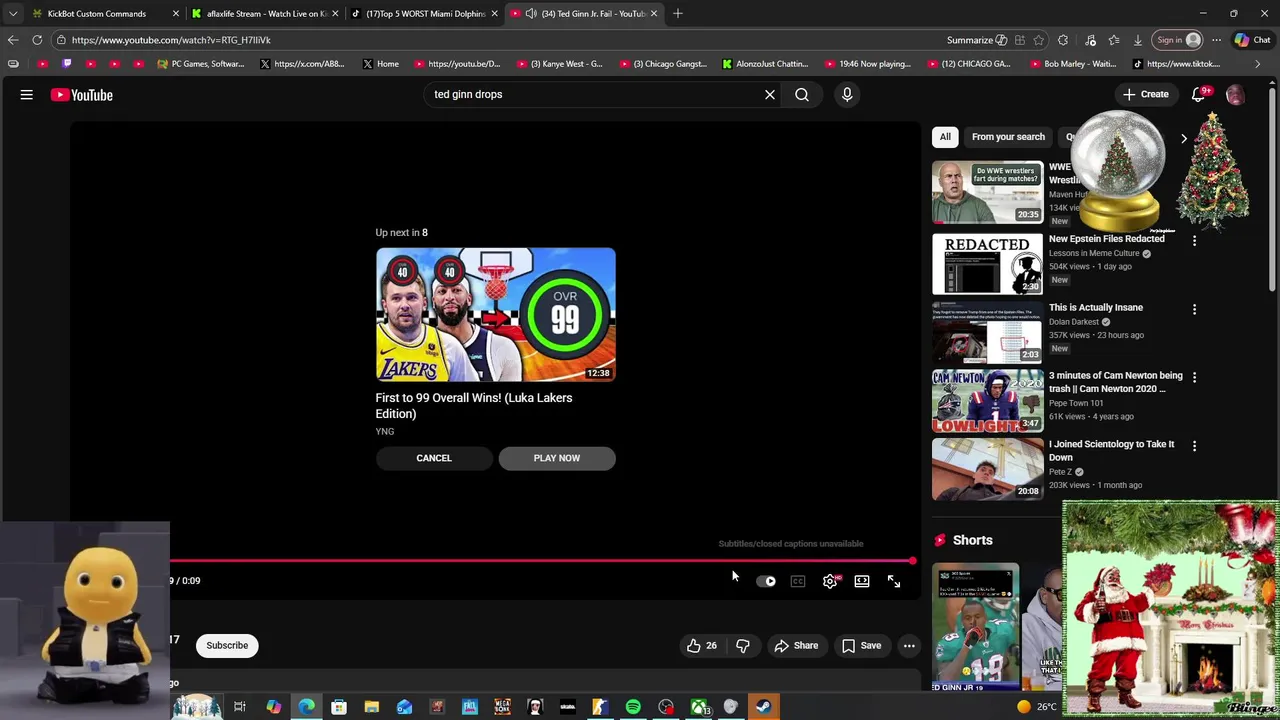
Task: Subscribe to the channel
Action: click(227, 646)
